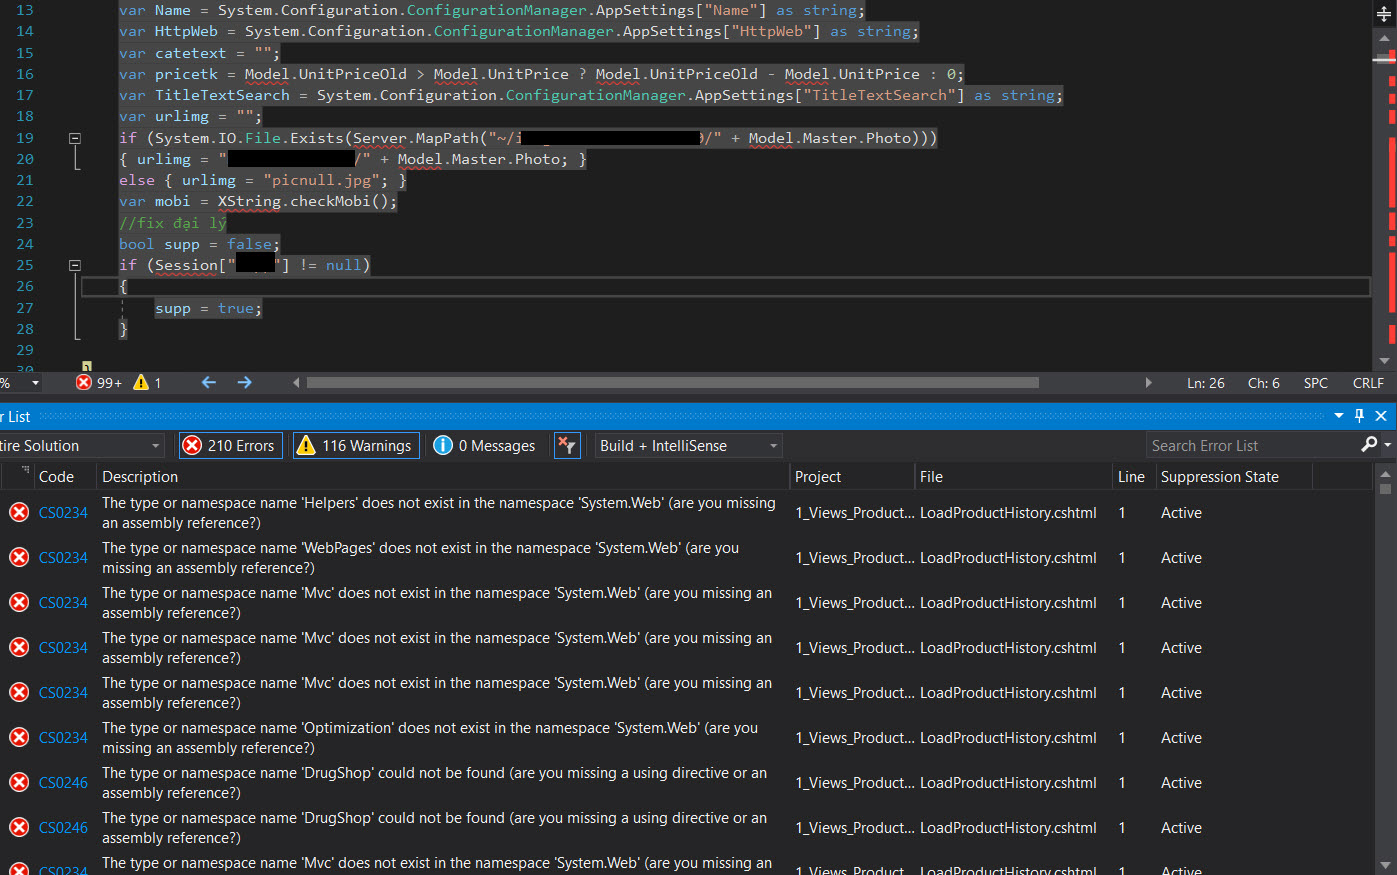Open CS0234 link for 'Helpers' error
This screenshot has width=1397, height=875.
(63, 513)
